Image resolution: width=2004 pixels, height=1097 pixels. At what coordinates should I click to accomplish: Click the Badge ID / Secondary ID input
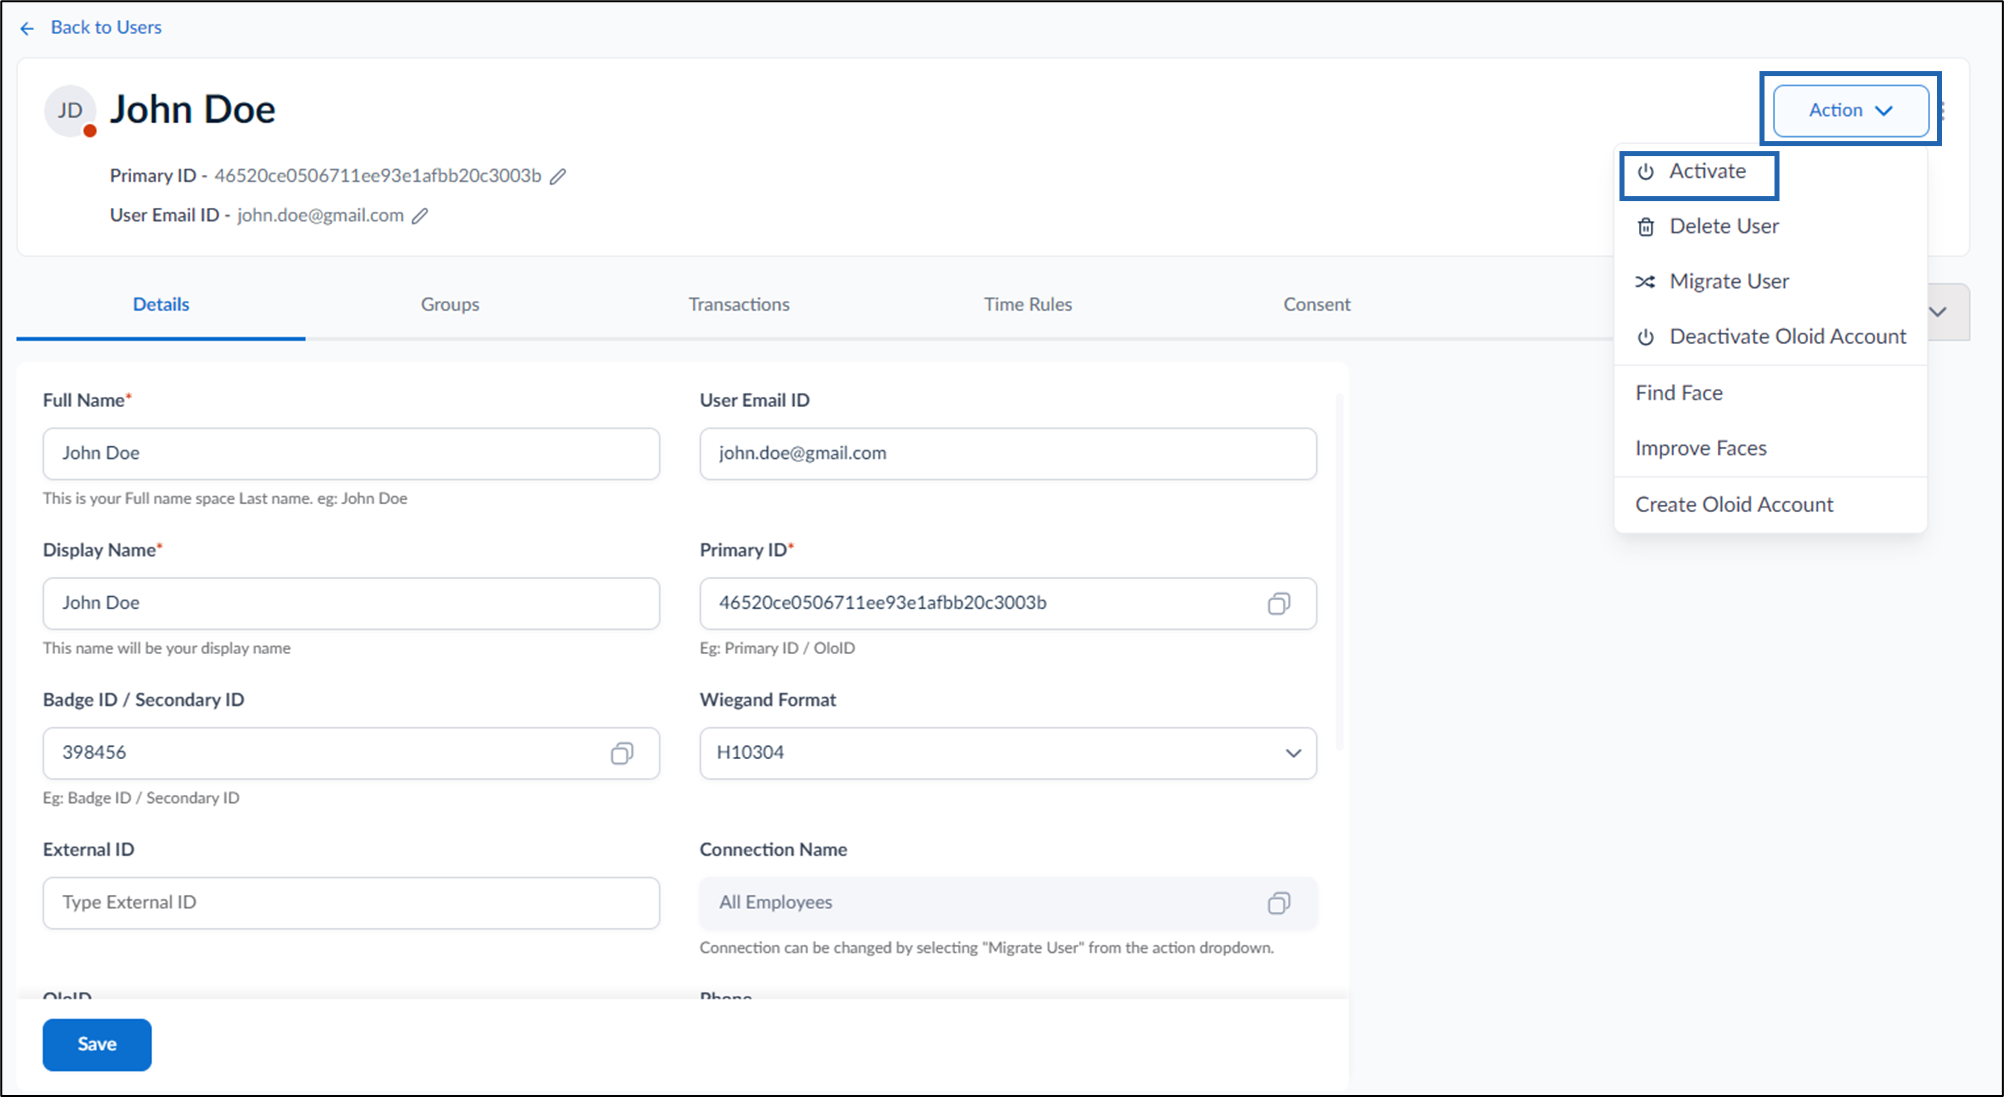(351, 753)
